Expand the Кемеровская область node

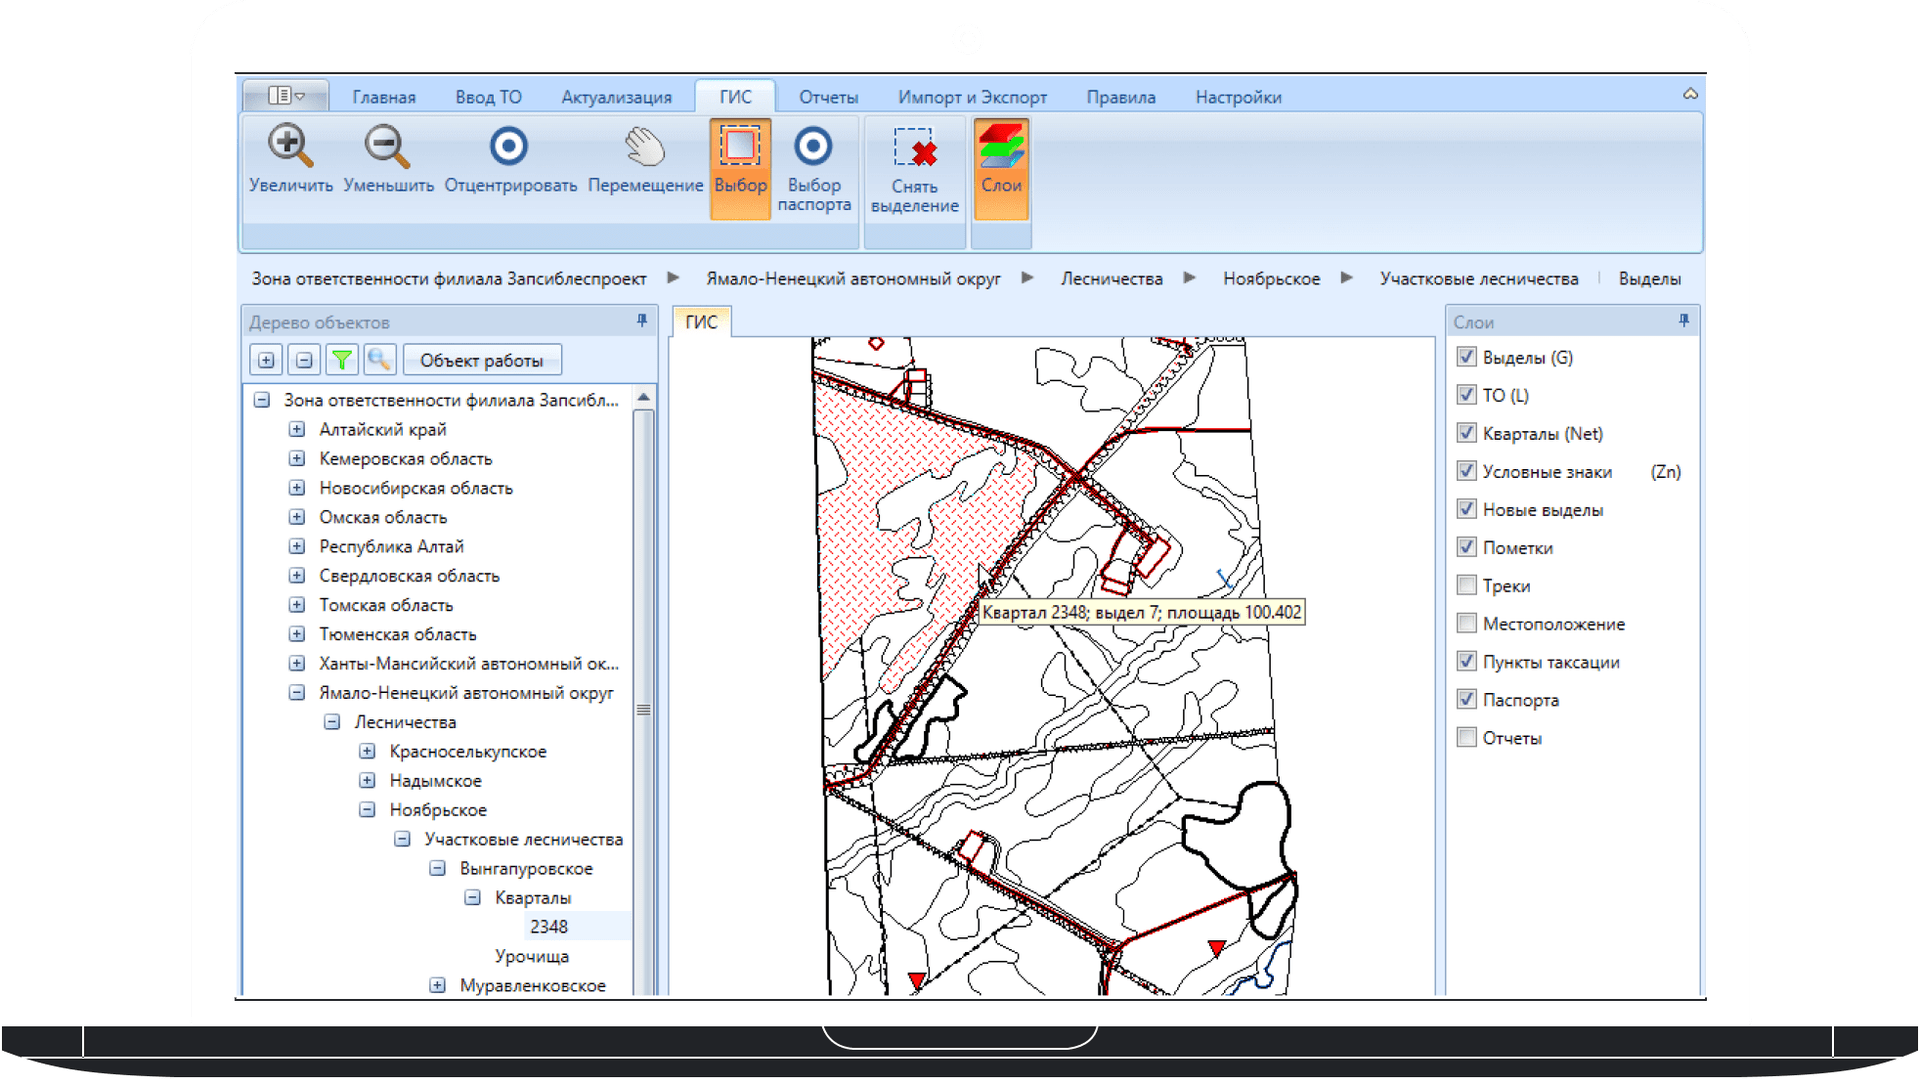[x=297, y=458]
